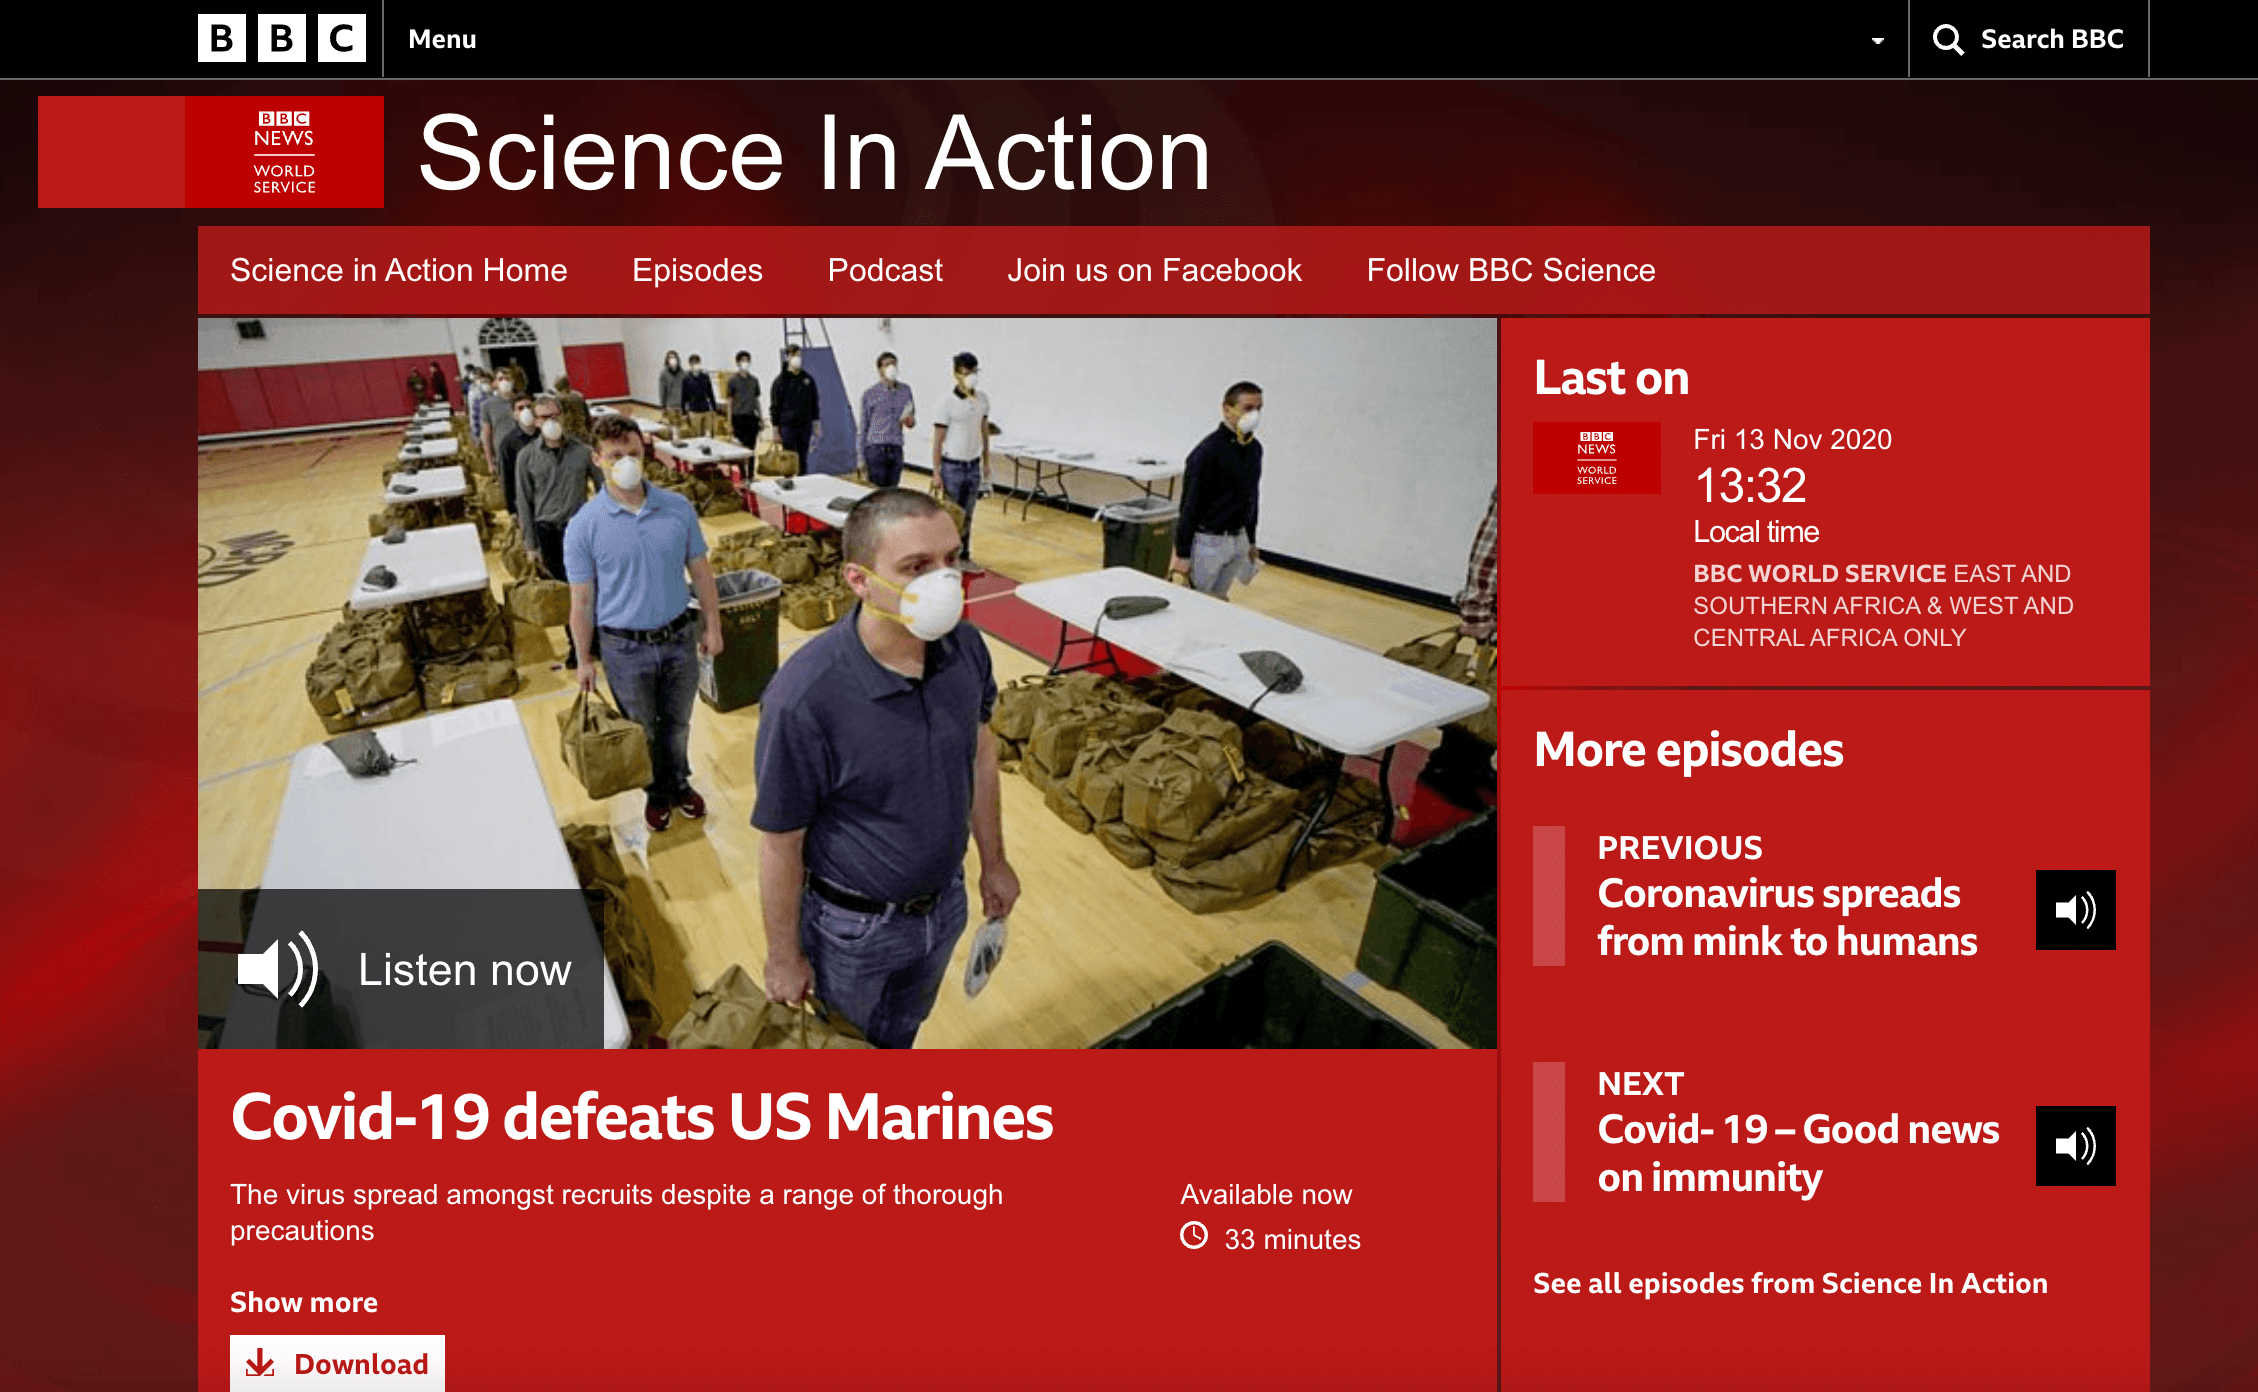The width and height of the screenshot is (2258, 1392).
Task: Open previous episode Coronavirus spreads from mink
Action: 1787,917
